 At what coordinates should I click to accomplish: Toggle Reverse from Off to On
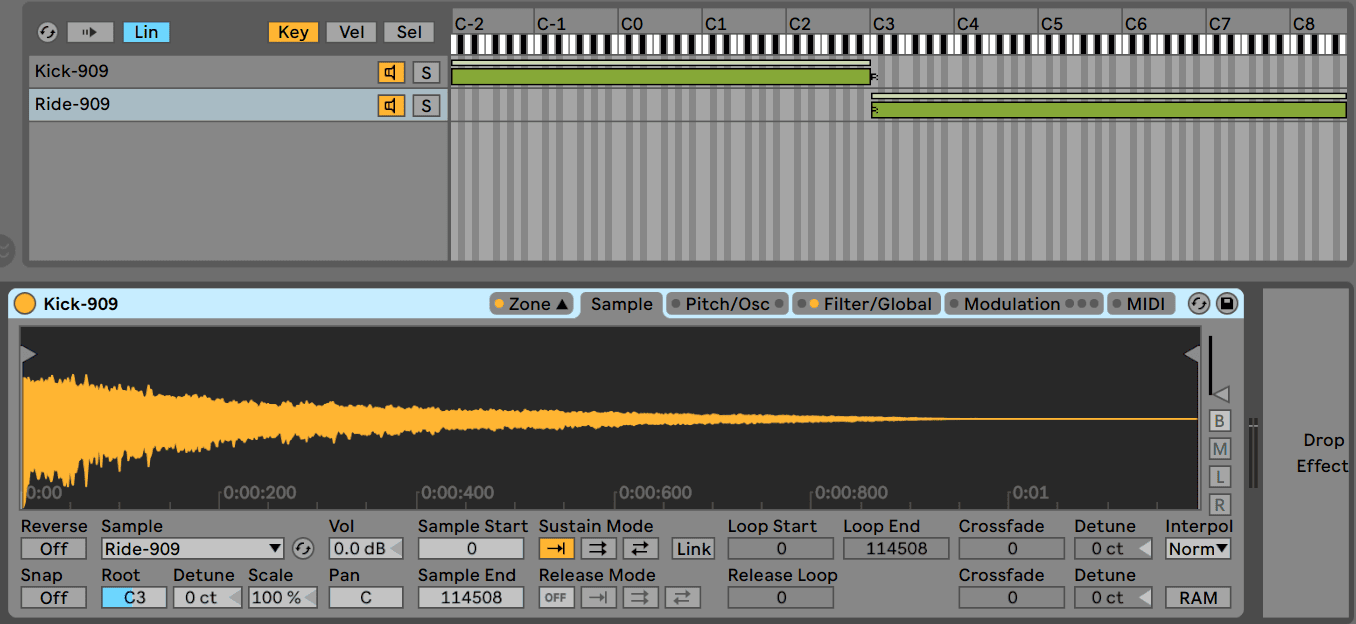(53, 548)
